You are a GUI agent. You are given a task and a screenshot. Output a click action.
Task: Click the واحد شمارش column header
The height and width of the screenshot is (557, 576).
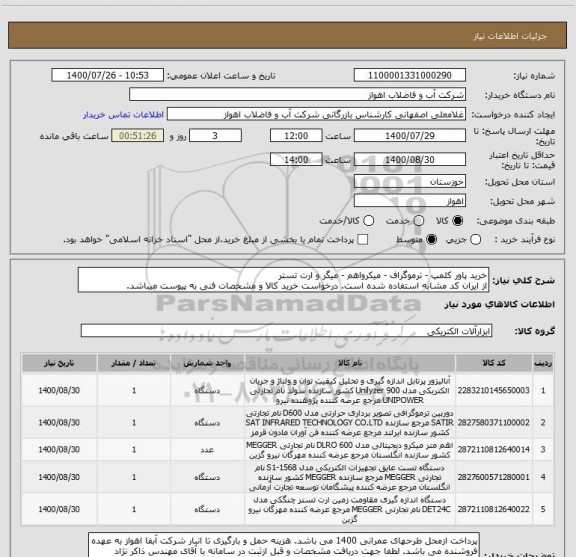tap(207, 363)
